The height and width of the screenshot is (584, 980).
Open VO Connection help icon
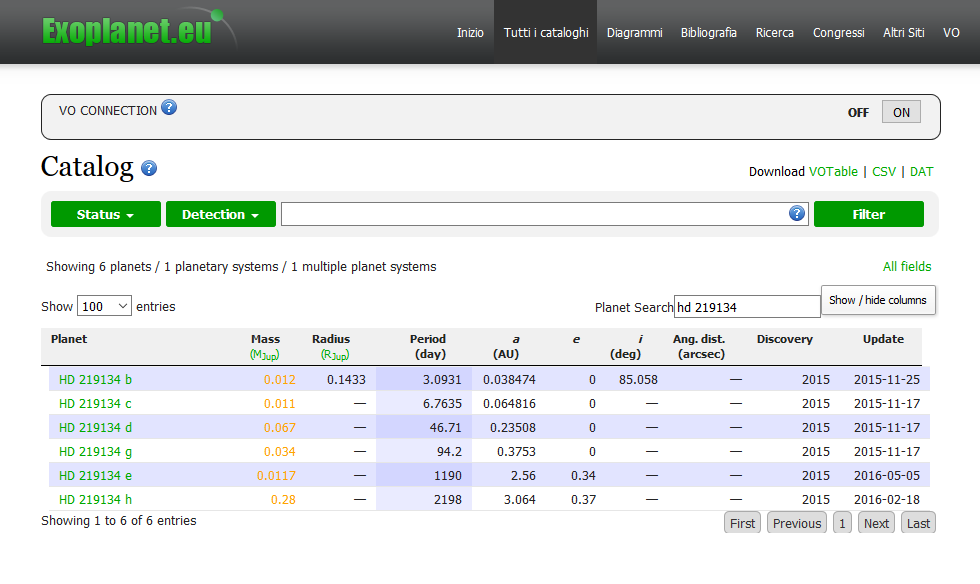point(169,108)
